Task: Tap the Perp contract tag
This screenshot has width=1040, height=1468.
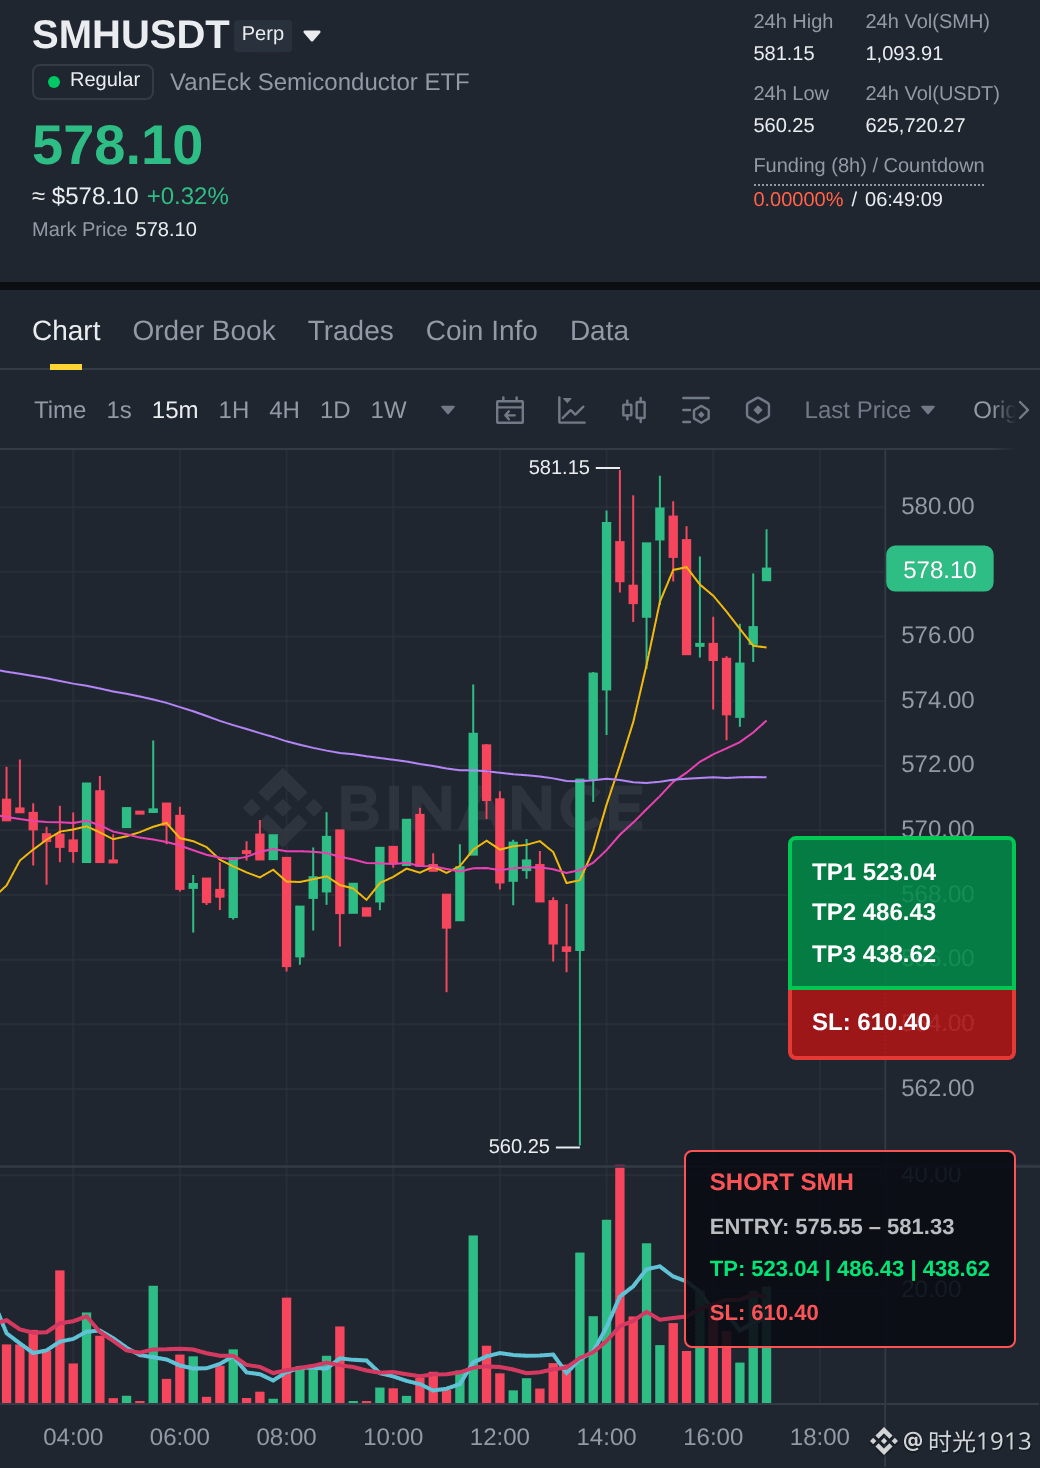Action: pos(263,34)
